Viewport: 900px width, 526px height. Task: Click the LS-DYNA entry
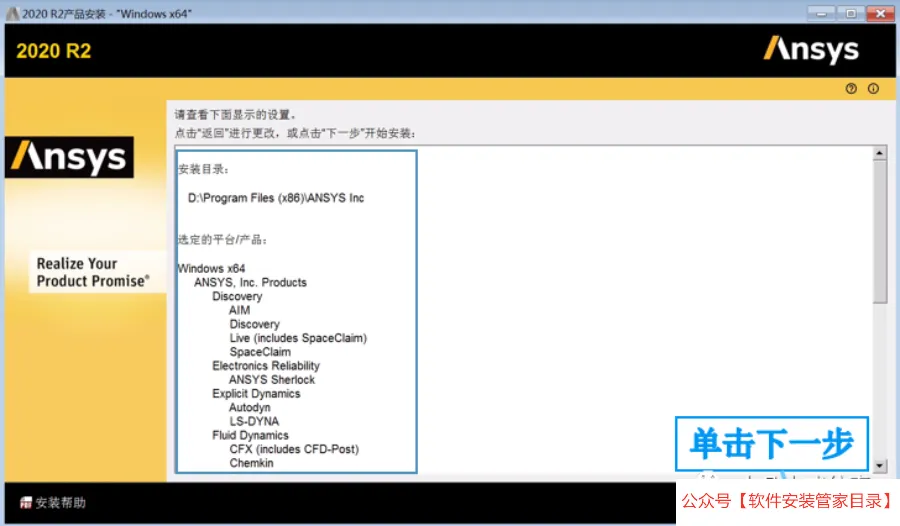tap(254, 421)
